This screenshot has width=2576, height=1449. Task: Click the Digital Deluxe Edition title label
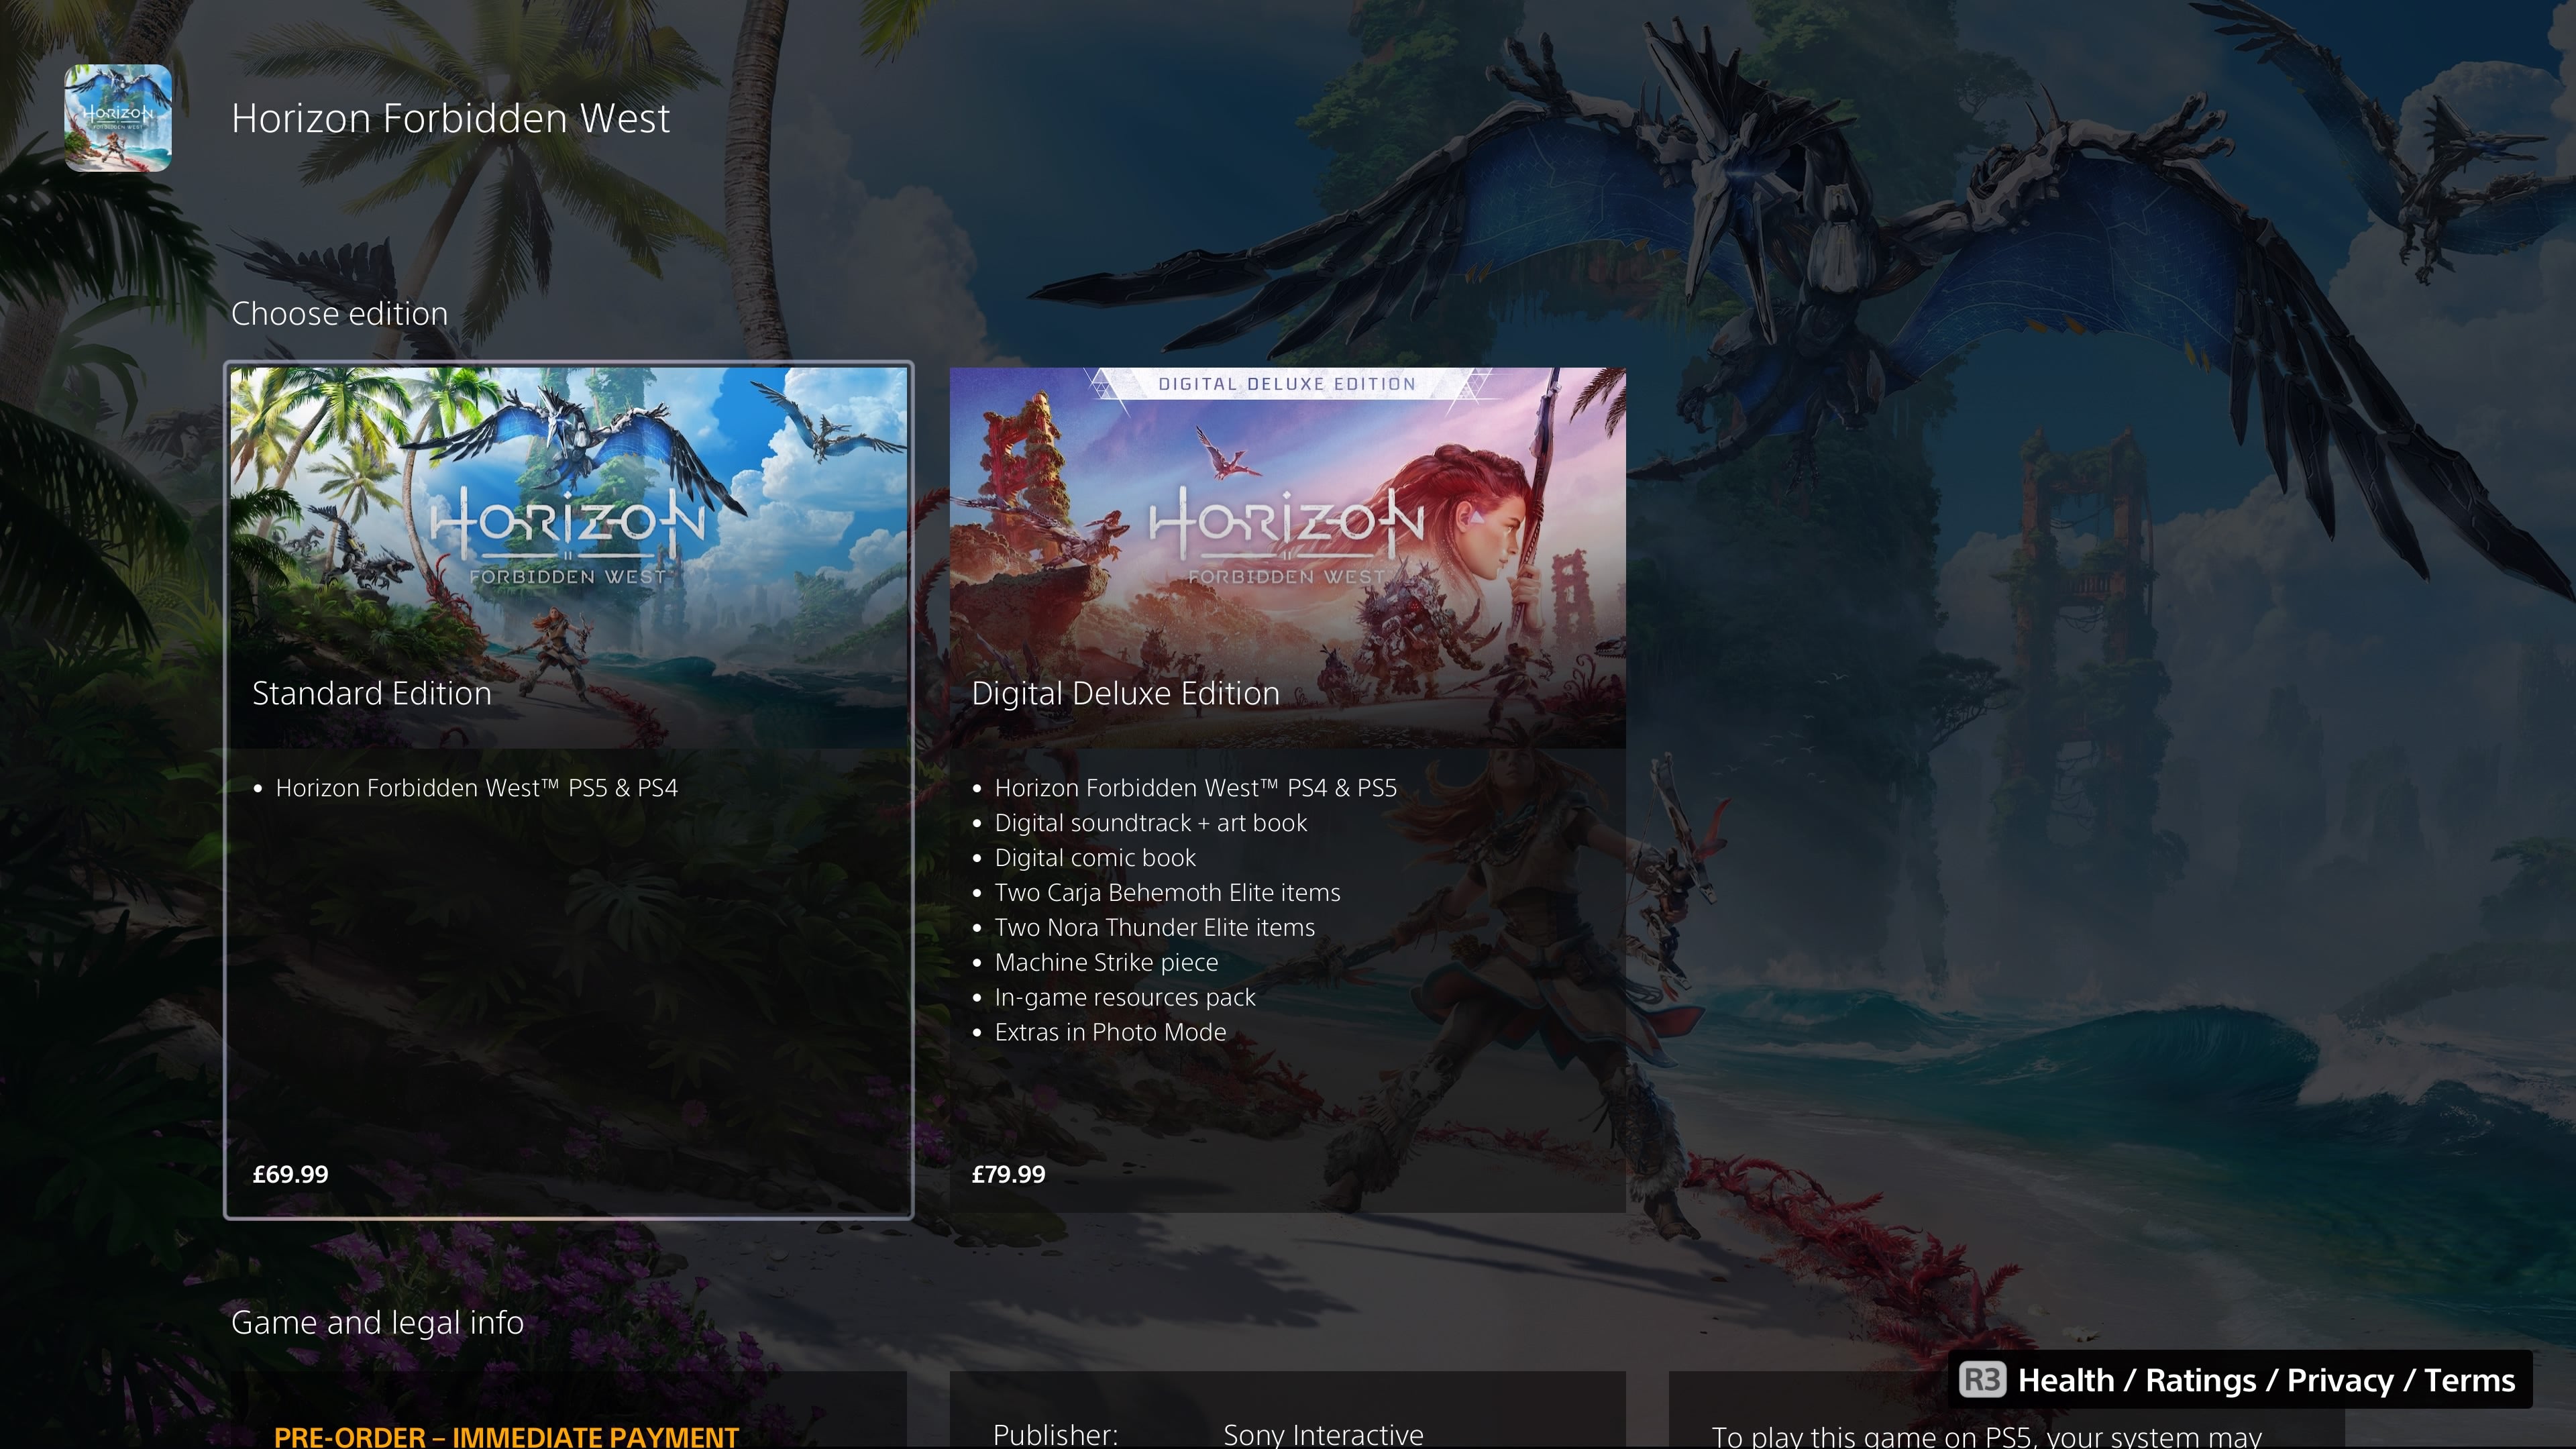[1125, 693]
